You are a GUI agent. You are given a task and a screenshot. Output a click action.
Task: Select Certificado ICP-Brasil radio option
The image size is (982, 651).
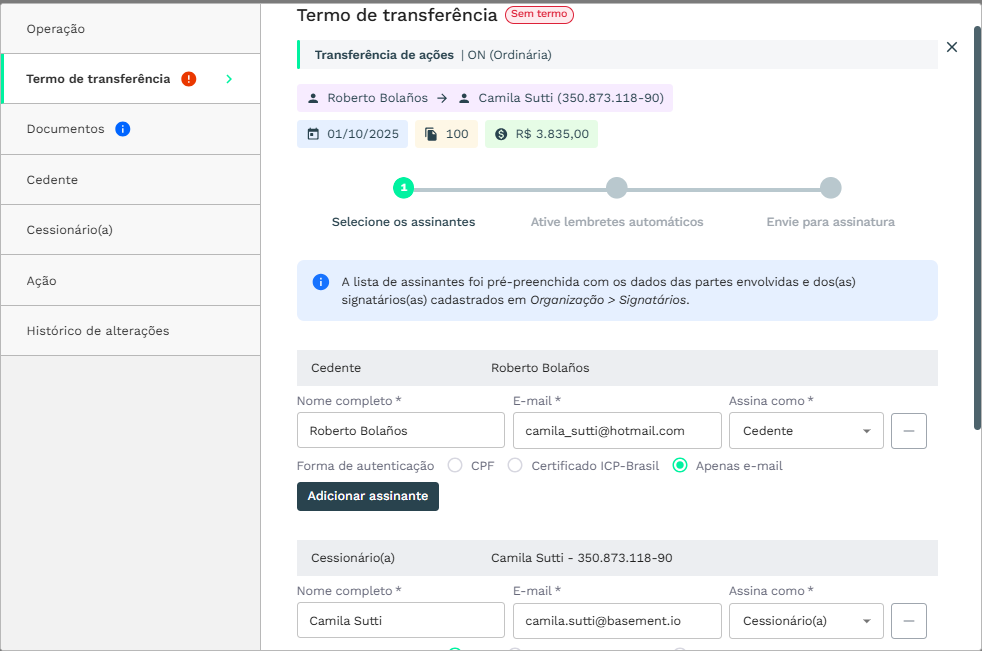pos(515,465)
